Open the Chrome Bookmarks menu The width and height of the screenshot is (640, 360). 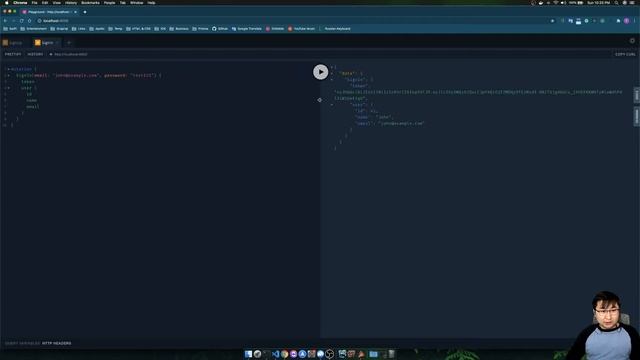click(90, 3)
